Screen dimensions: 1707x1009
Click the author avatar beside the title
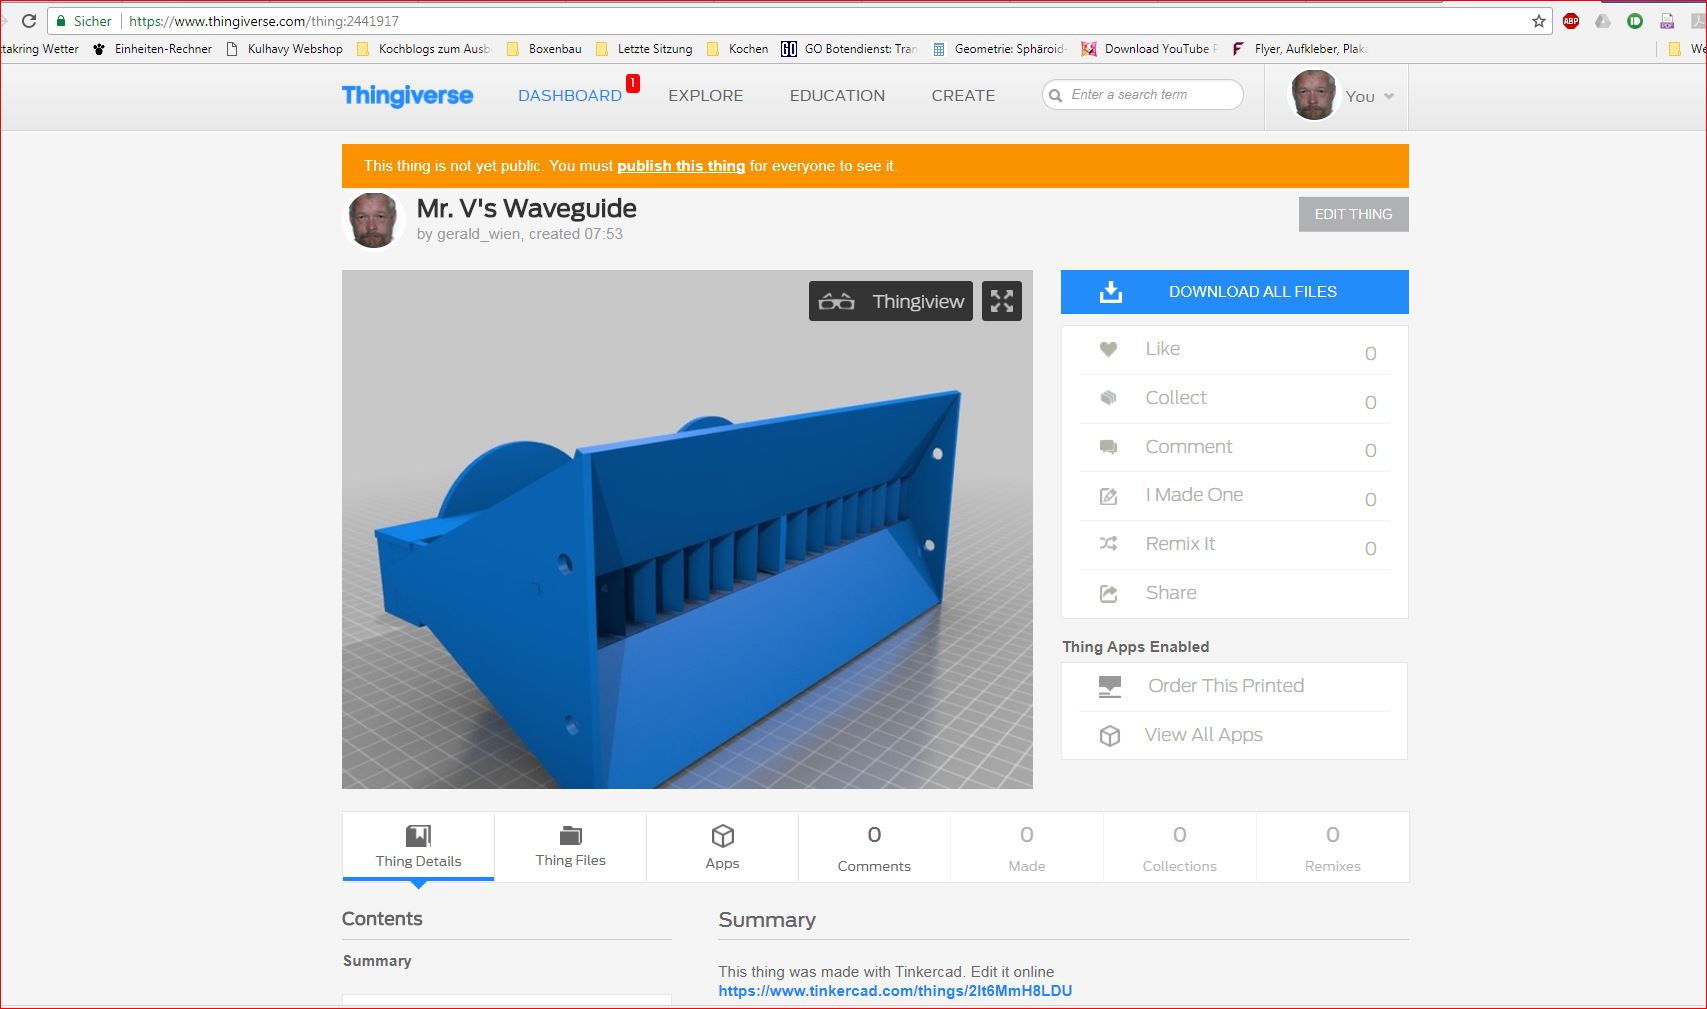pyautogui.click(x=374, y=220)
